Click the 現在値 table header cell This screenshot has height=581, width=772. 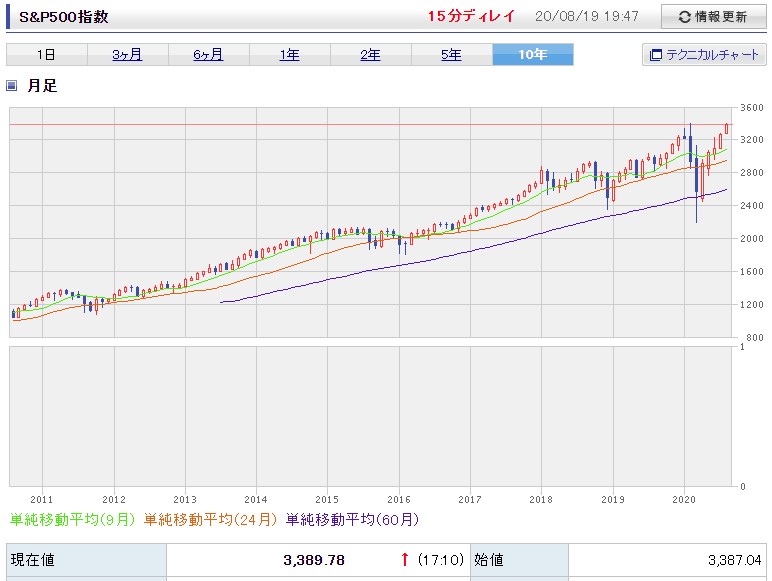click(x=87, y=560)
